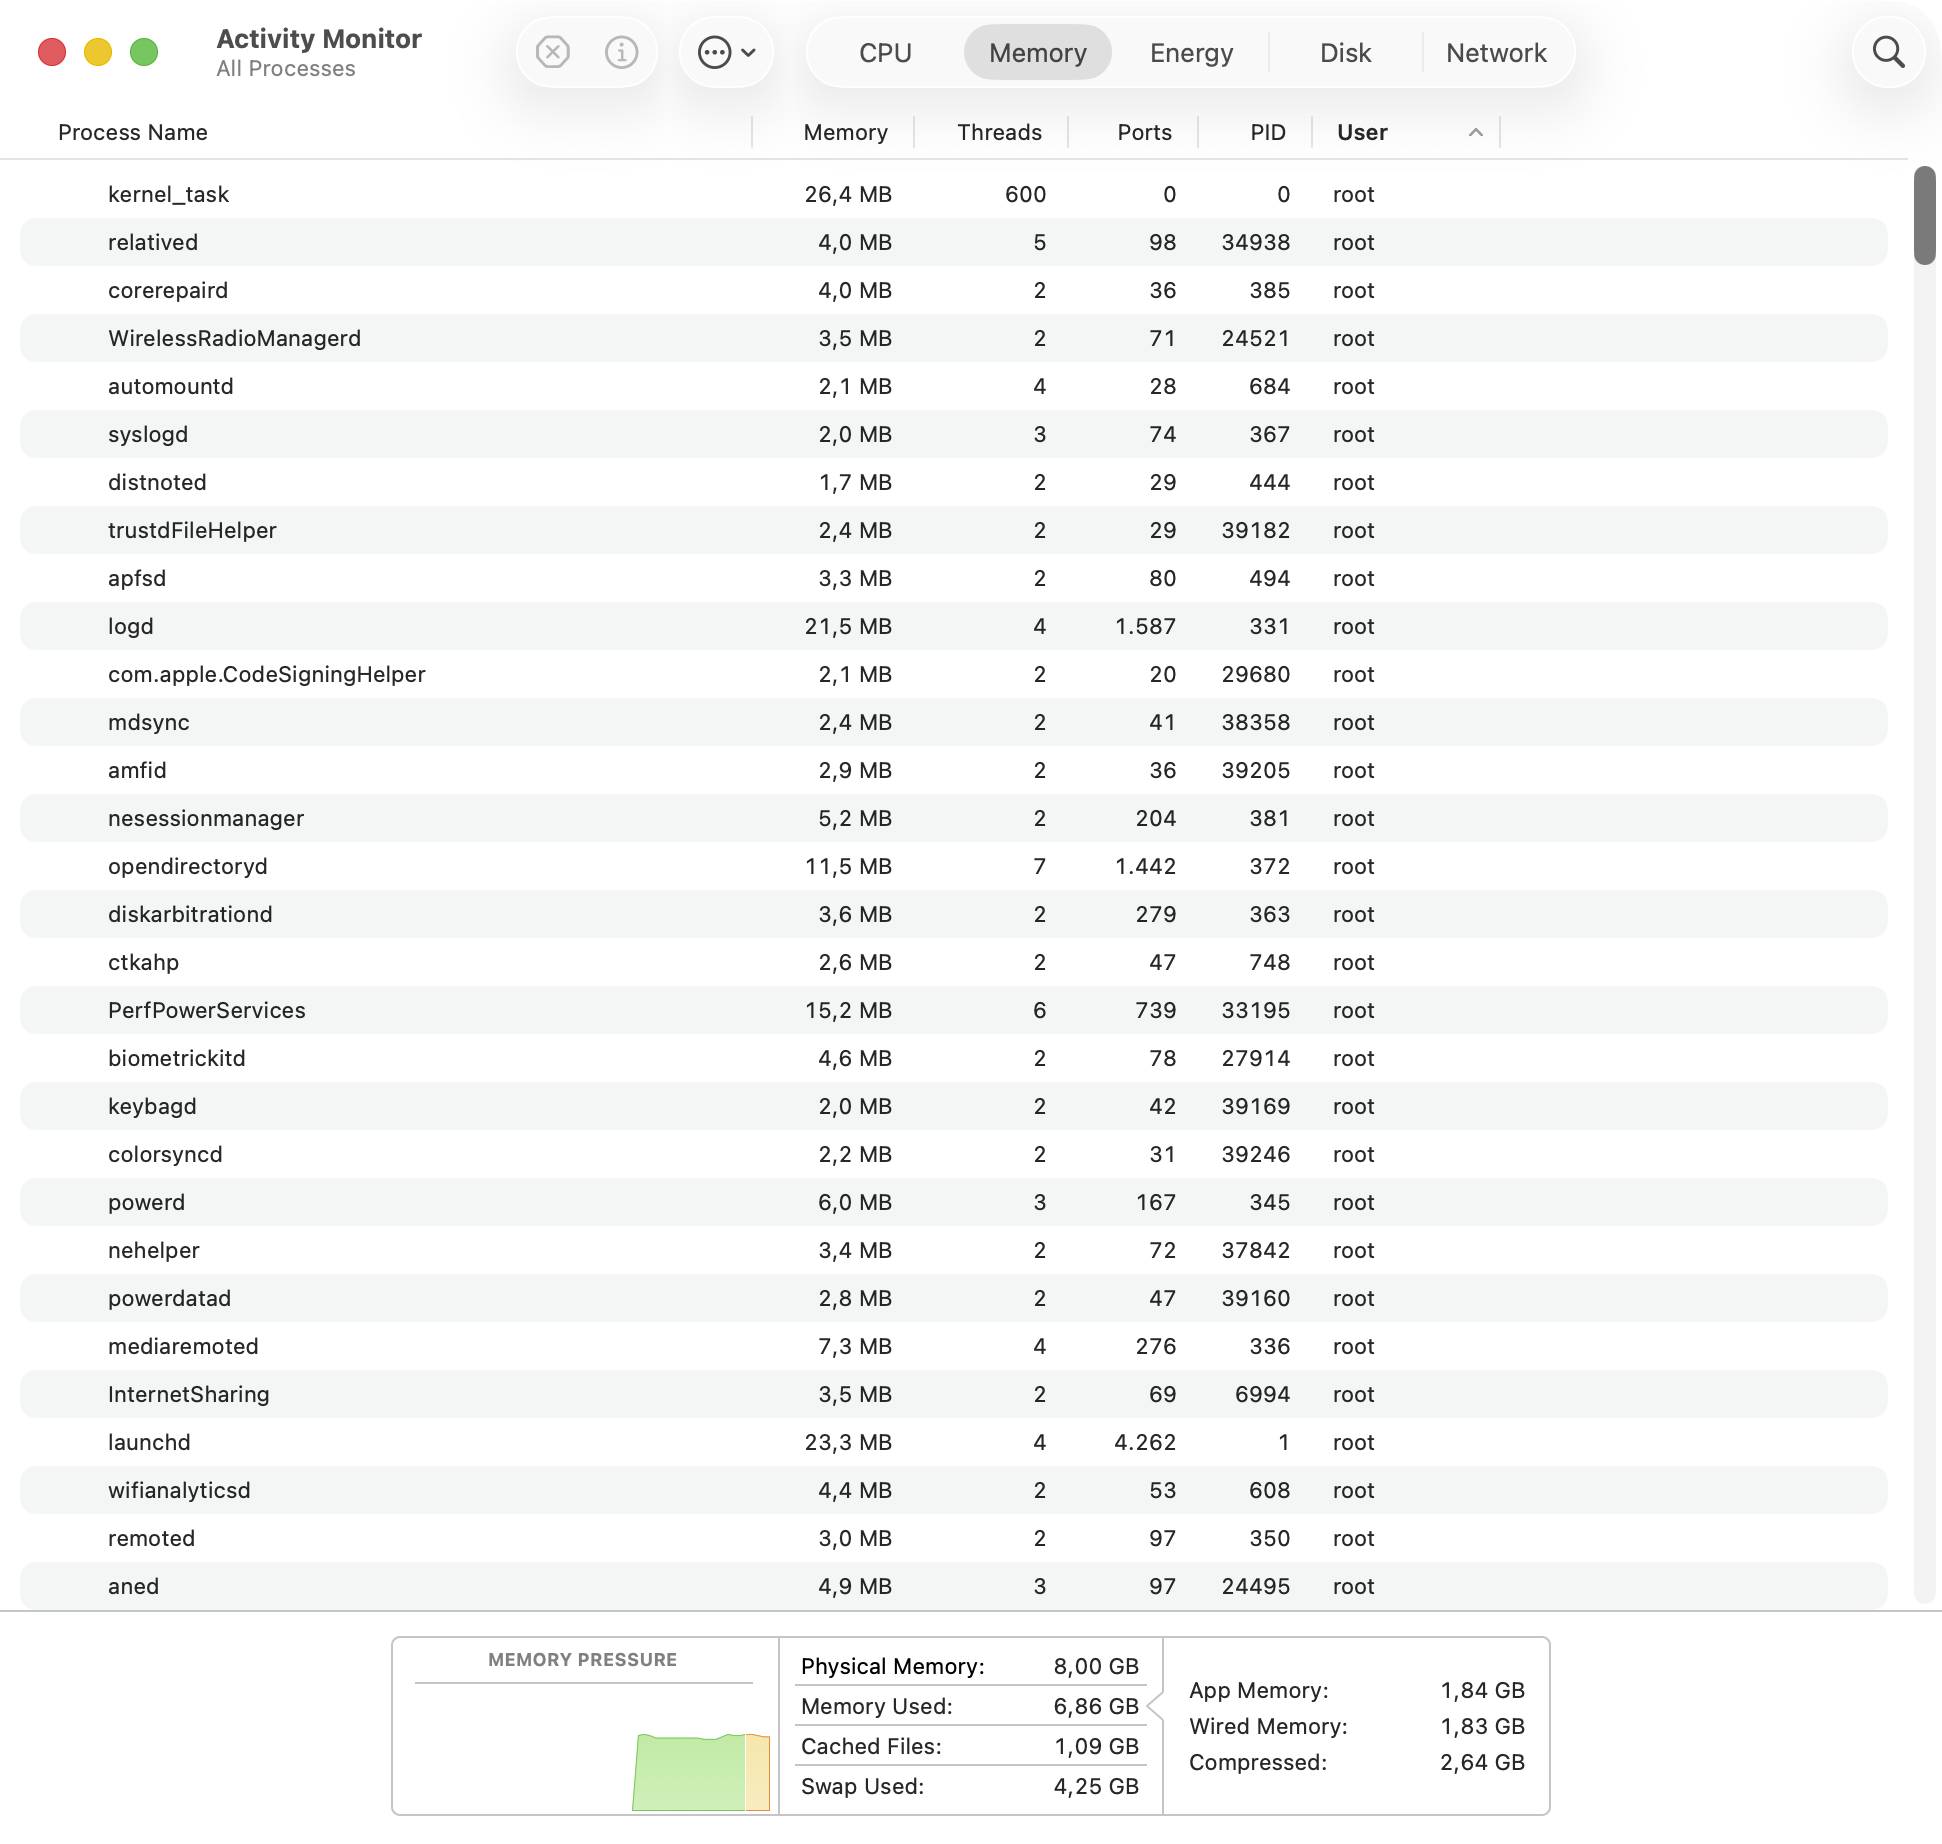
Task: Switch to the CPU tab
Action: point(885,53)
